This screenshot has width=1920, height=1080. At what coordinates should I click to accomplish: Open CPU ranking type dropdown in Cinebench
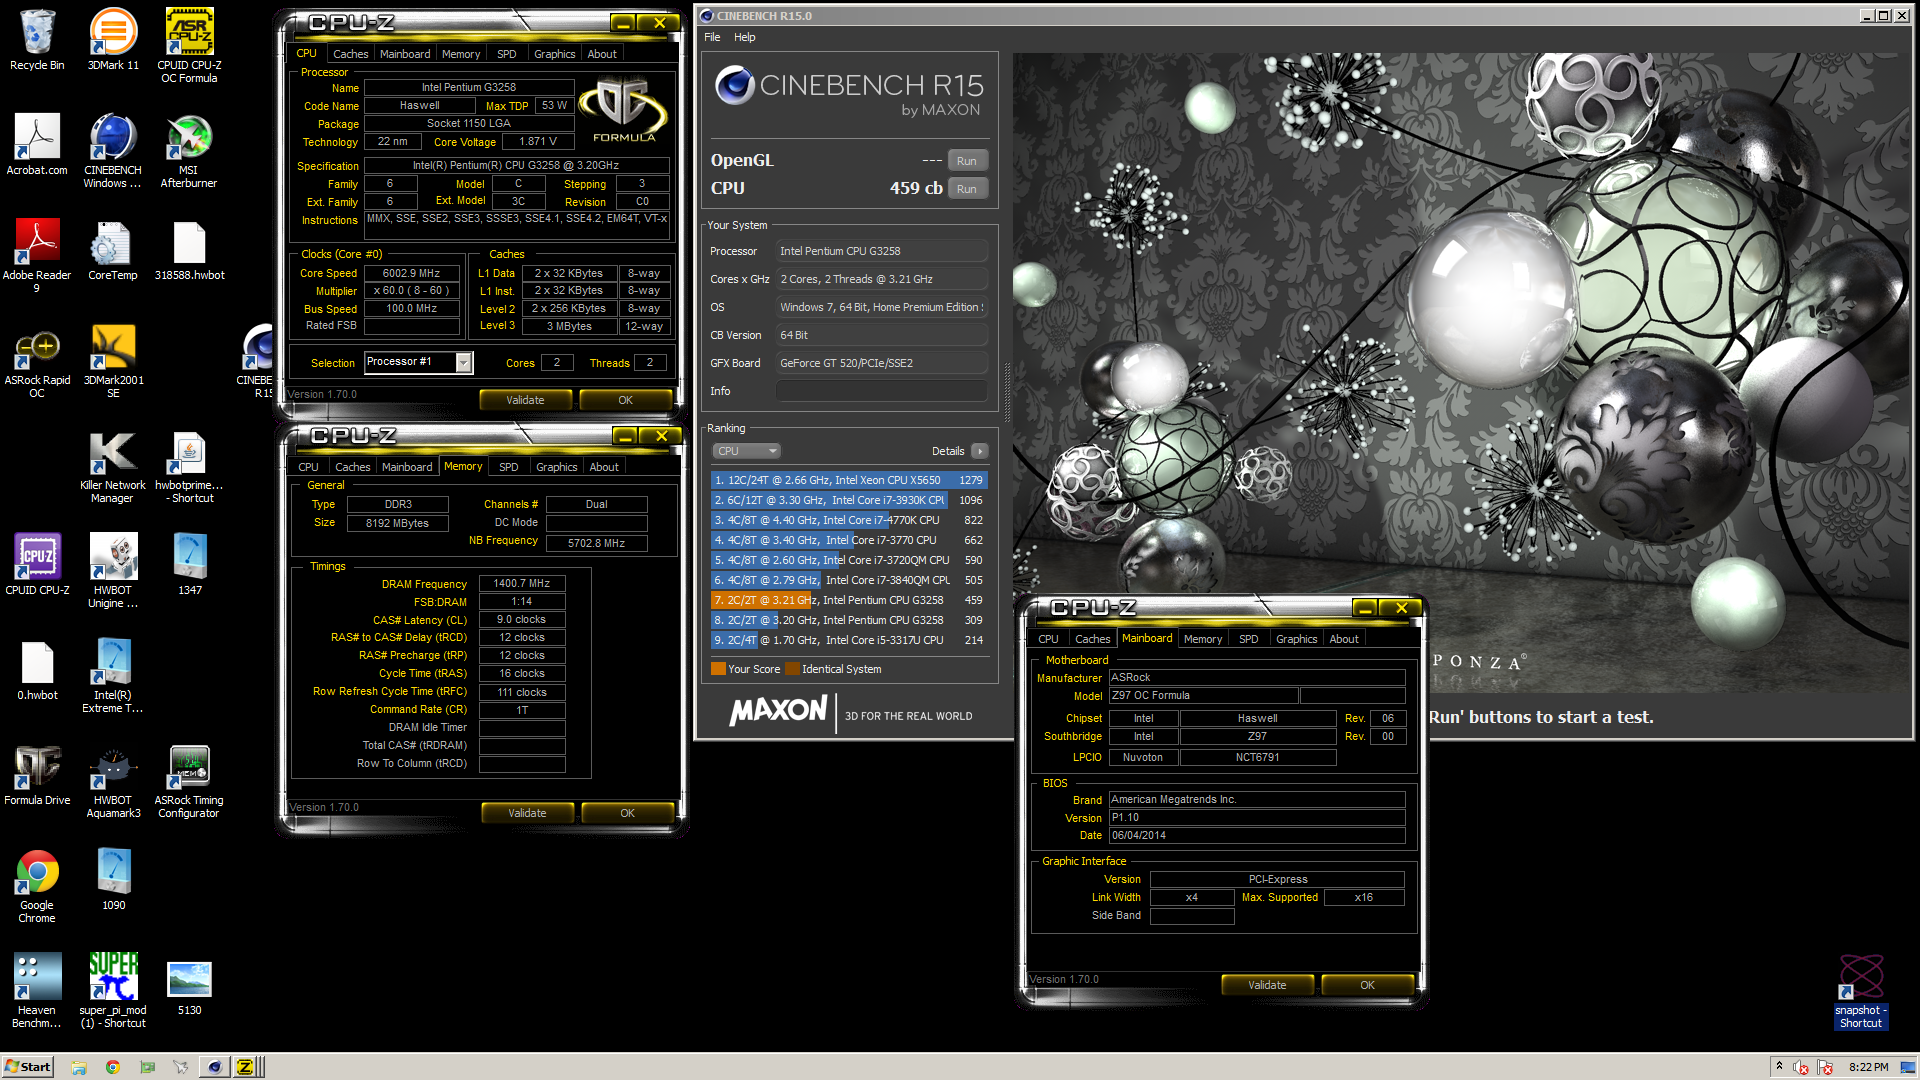[x=746, y=451]
